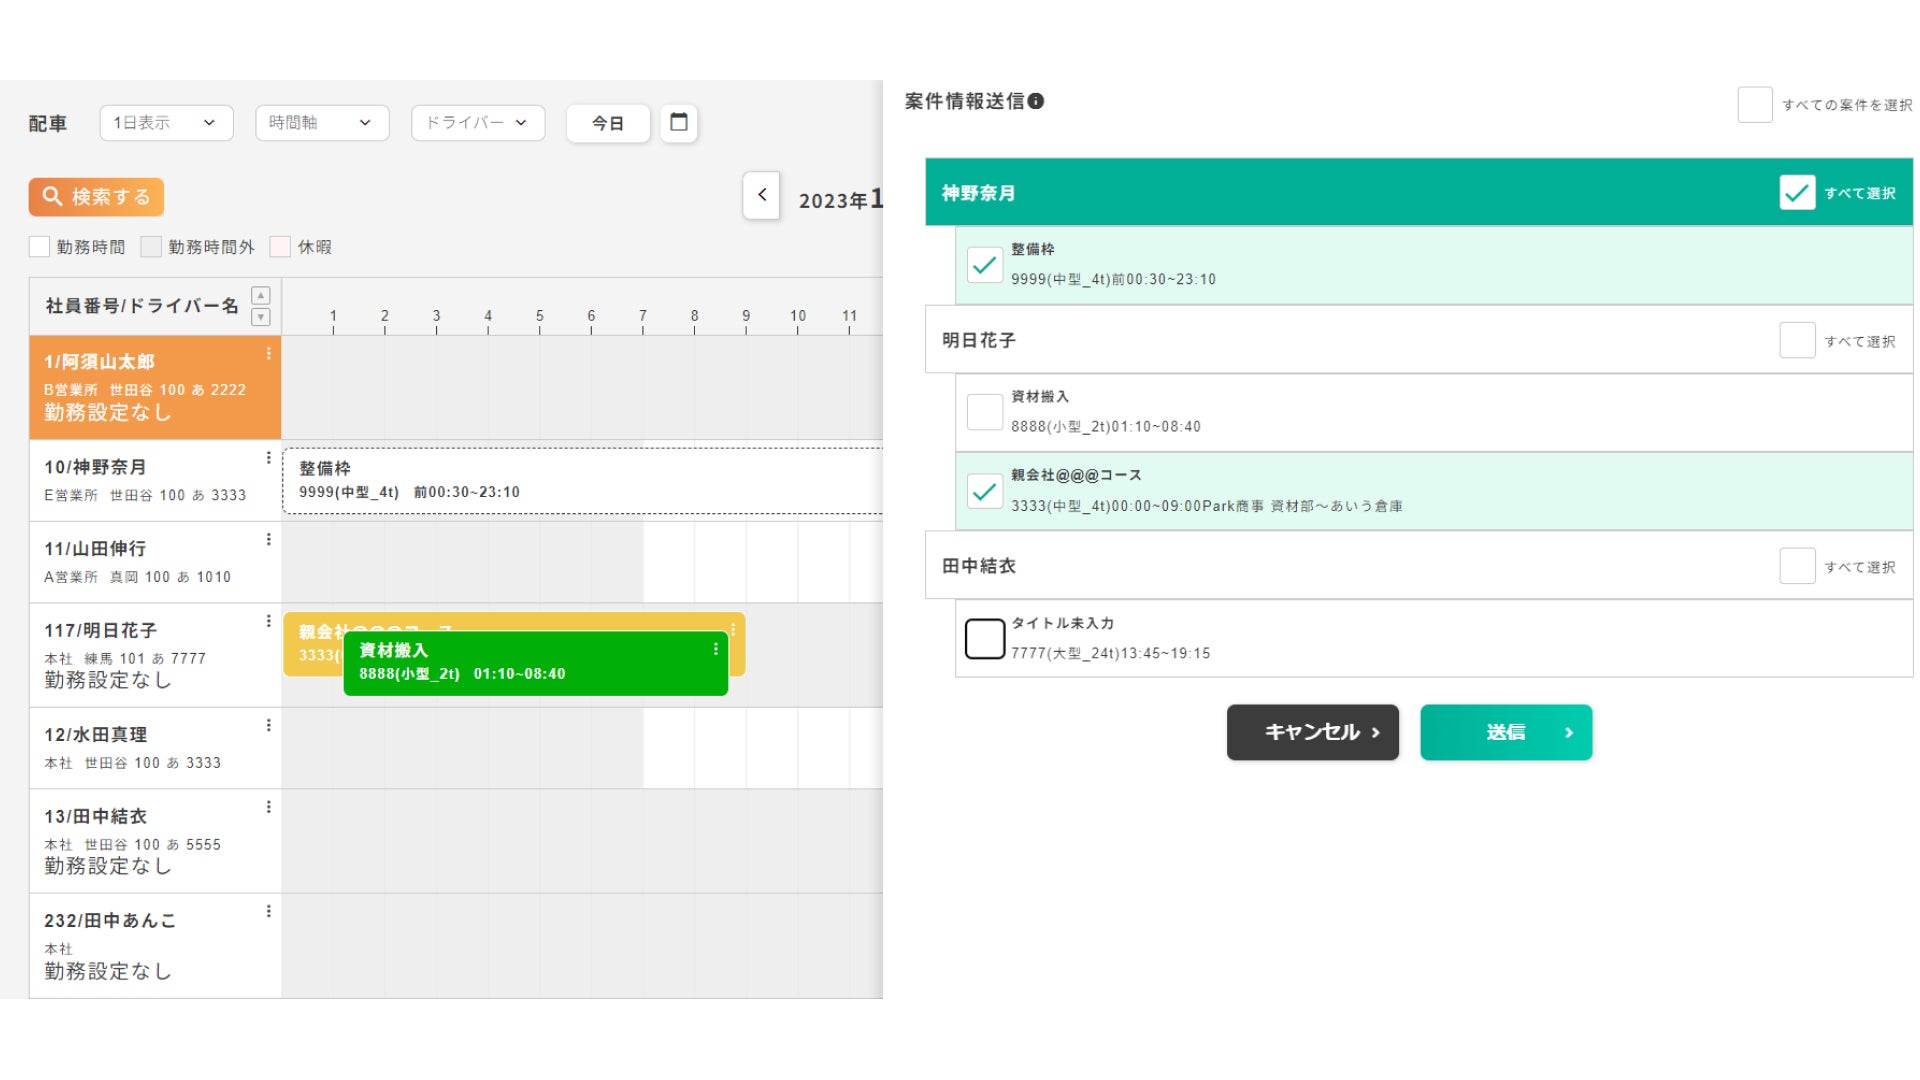Open the 1日表示 display dropdown
1920x1080 pixels.
(x=166, y=123)
